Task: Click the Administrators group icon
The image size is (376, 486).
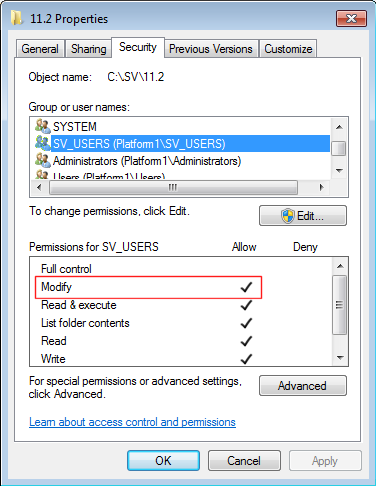Action: coord(43,160)
